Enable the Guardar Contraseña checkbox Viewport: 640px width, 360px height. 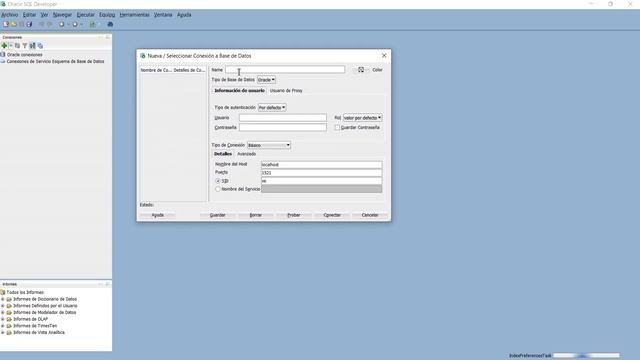pyautogui.click(x=337, y=128)
